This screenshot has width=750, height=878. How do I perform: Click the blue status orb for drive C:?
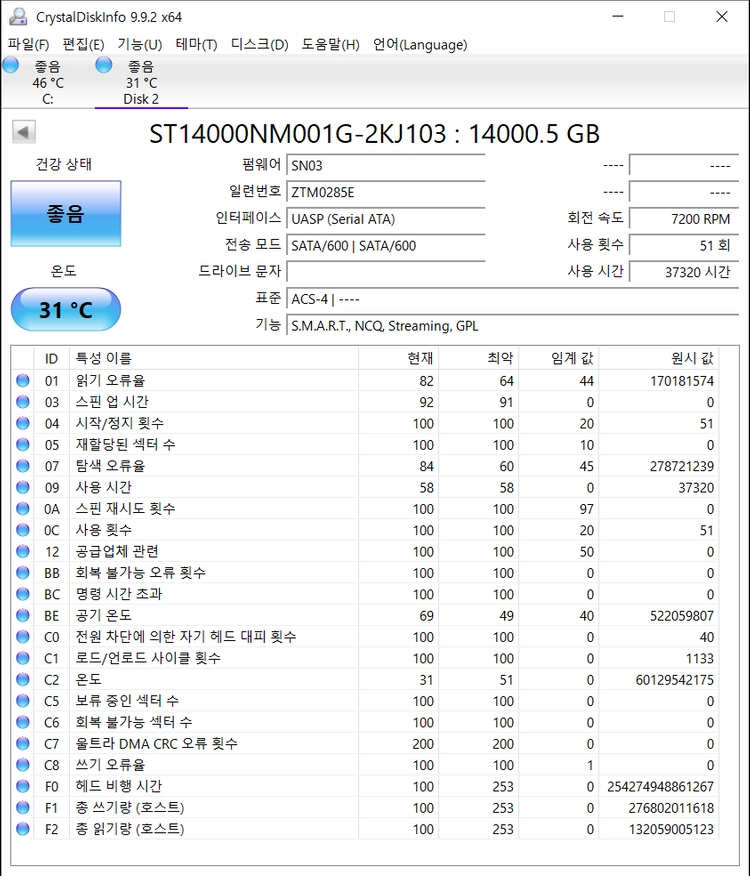[x=11, y=65]
